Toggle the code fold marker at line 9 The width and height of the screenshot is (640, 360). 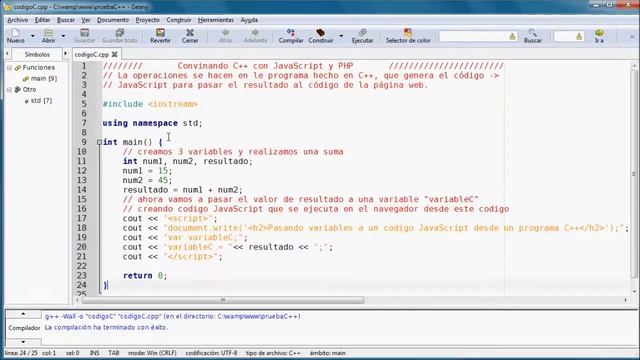(99, 142)
